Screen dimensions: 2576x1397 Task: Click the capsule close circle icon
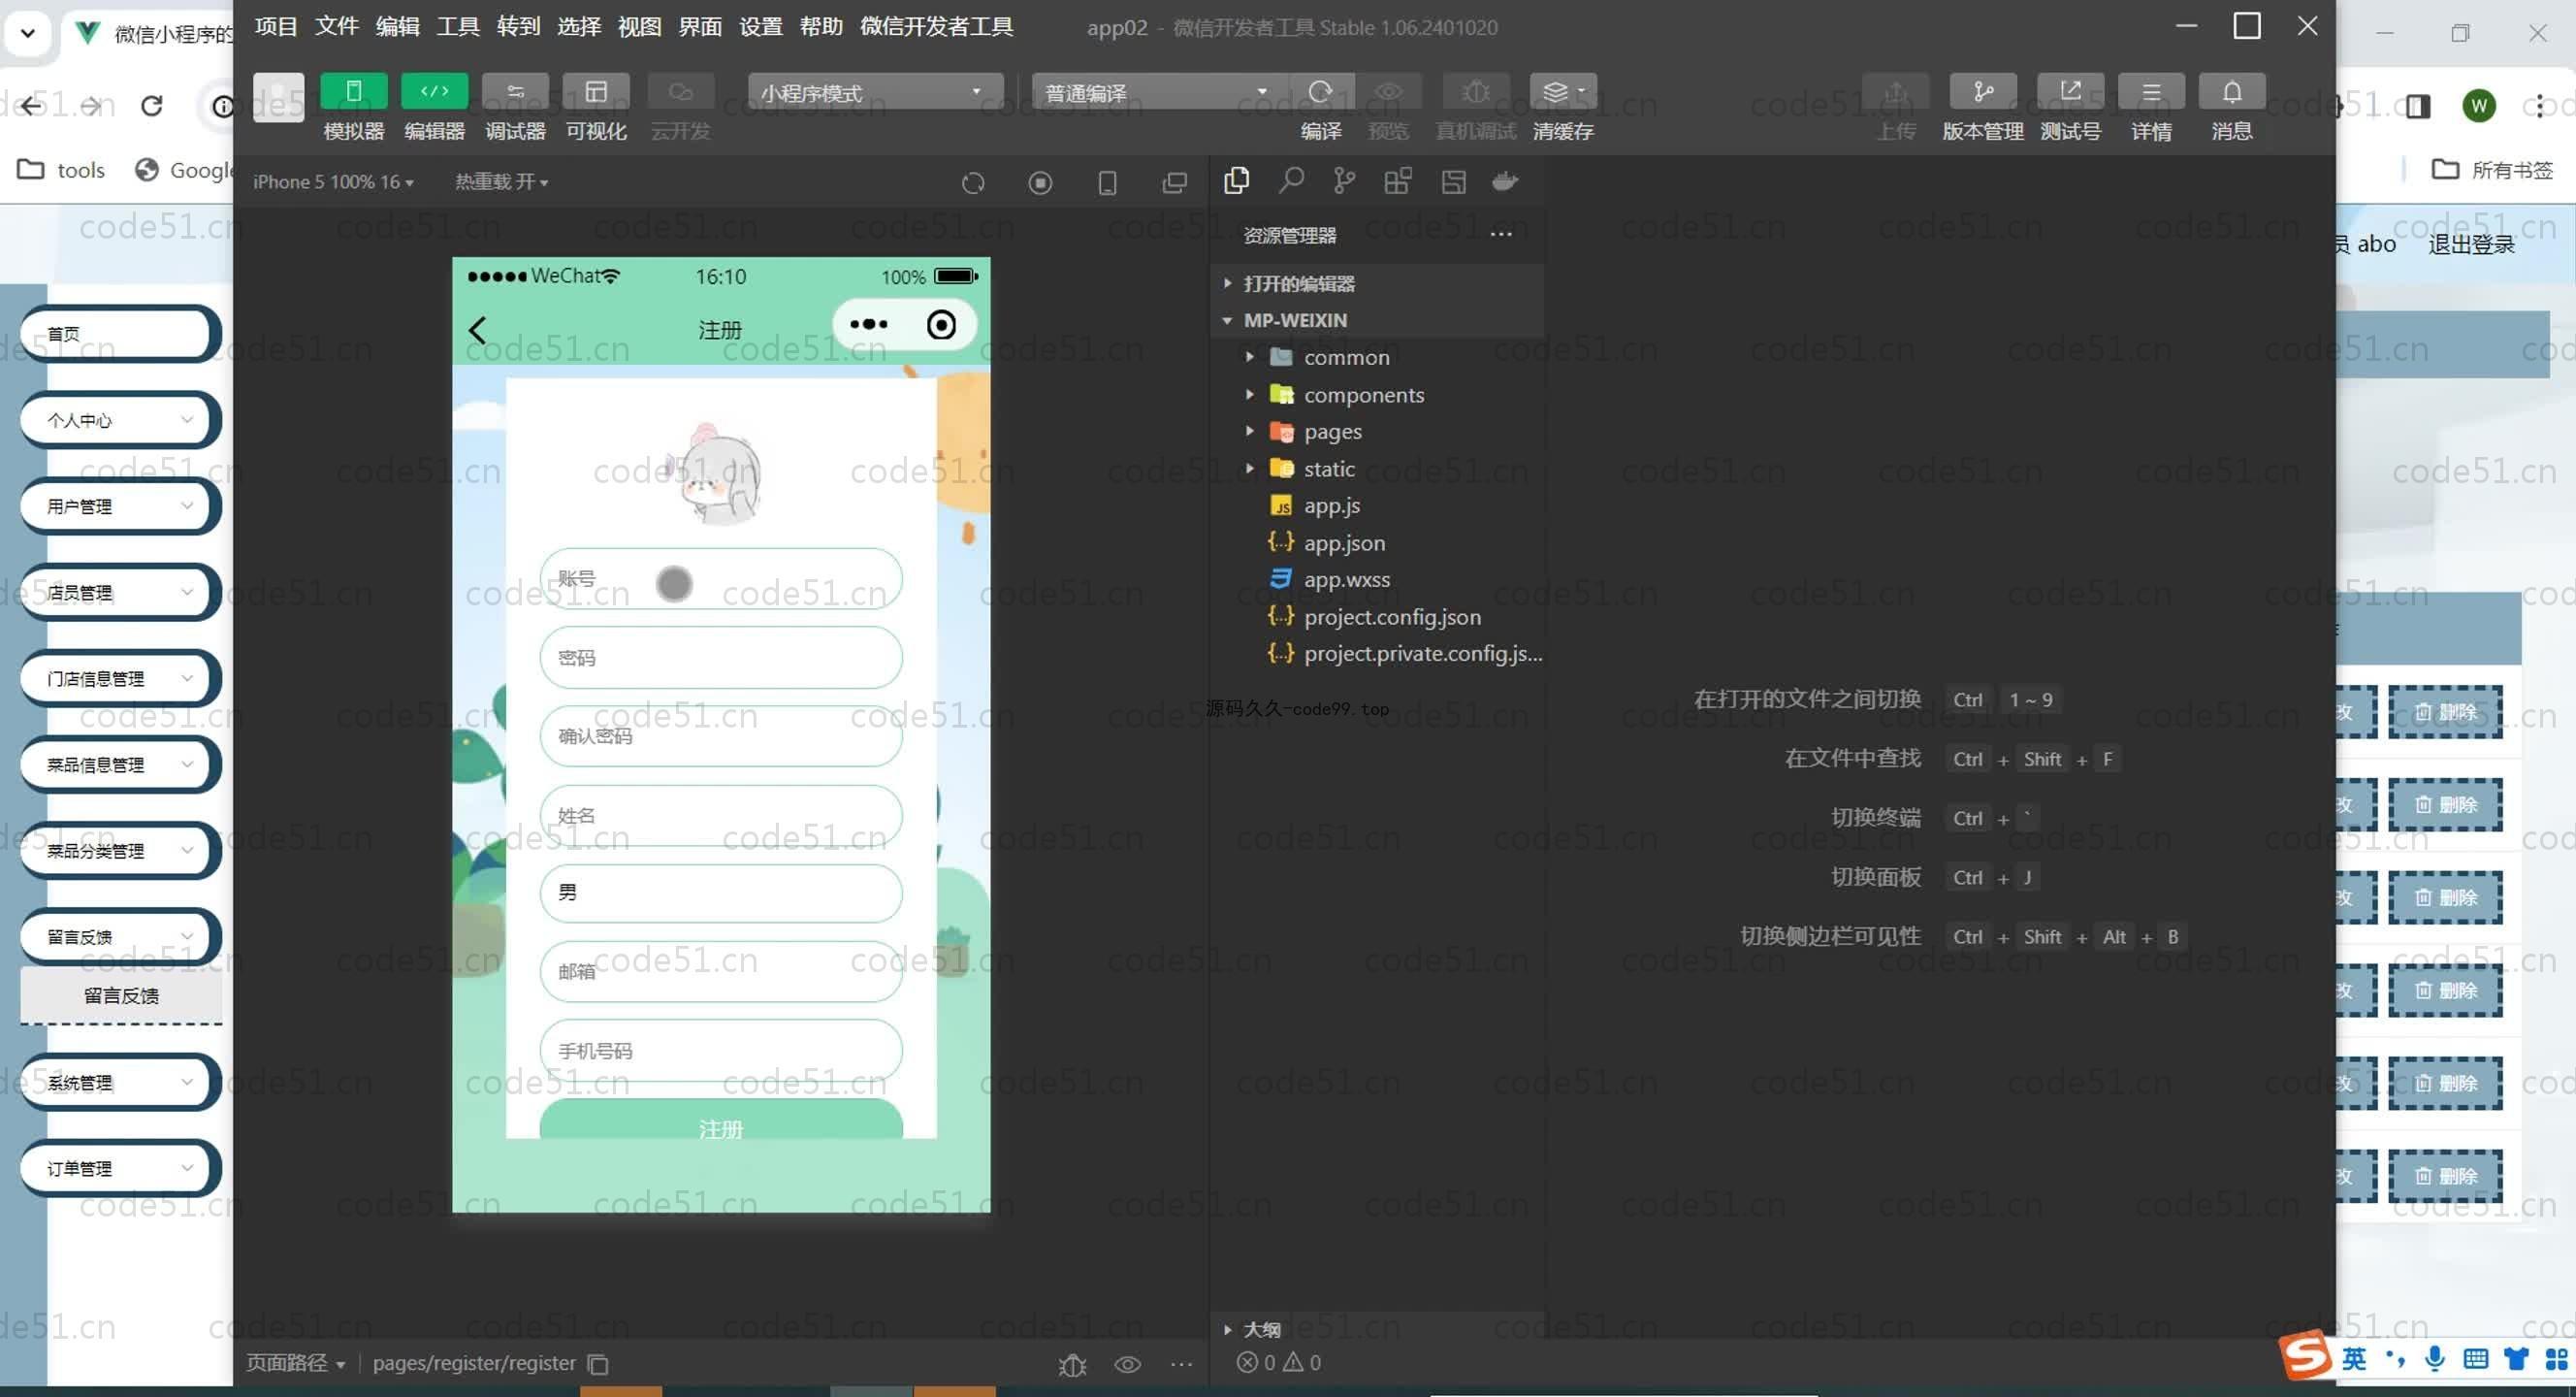coord(941,324)
